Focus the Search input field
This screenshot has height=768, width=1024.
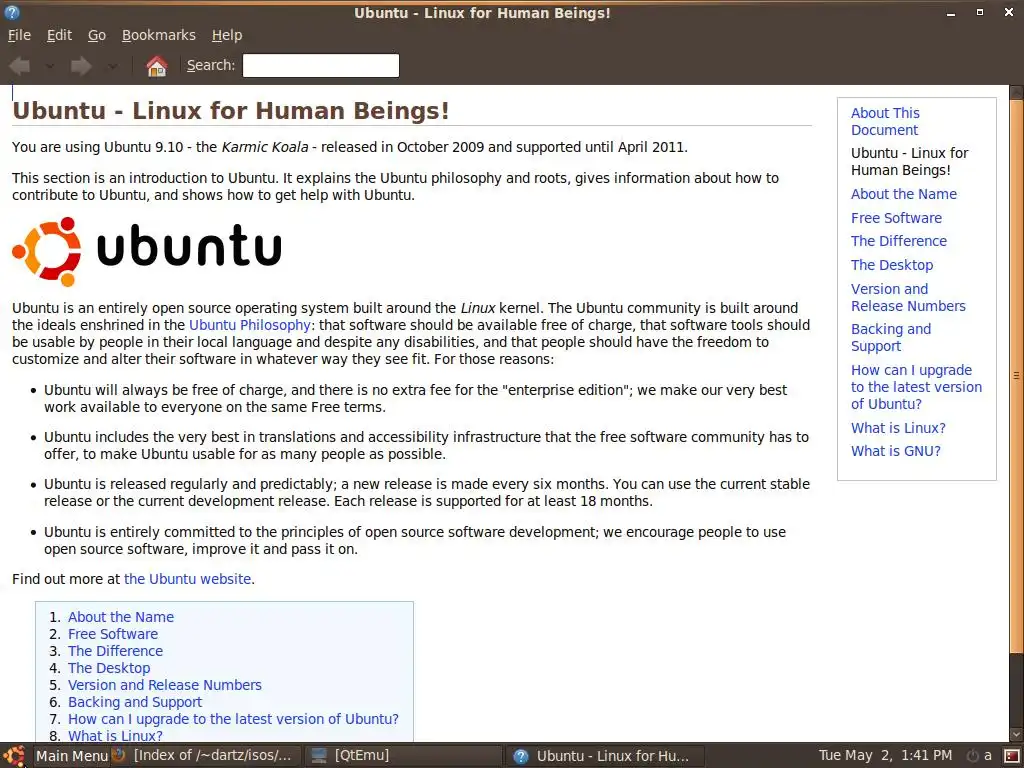321,65
